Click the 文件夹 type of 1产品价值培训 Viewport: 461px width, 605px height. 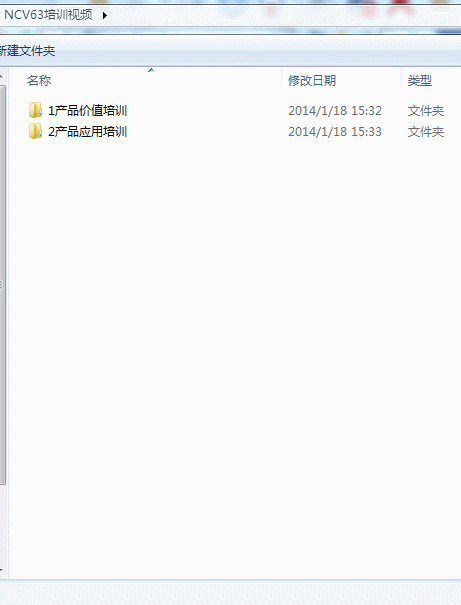point(426,111)
